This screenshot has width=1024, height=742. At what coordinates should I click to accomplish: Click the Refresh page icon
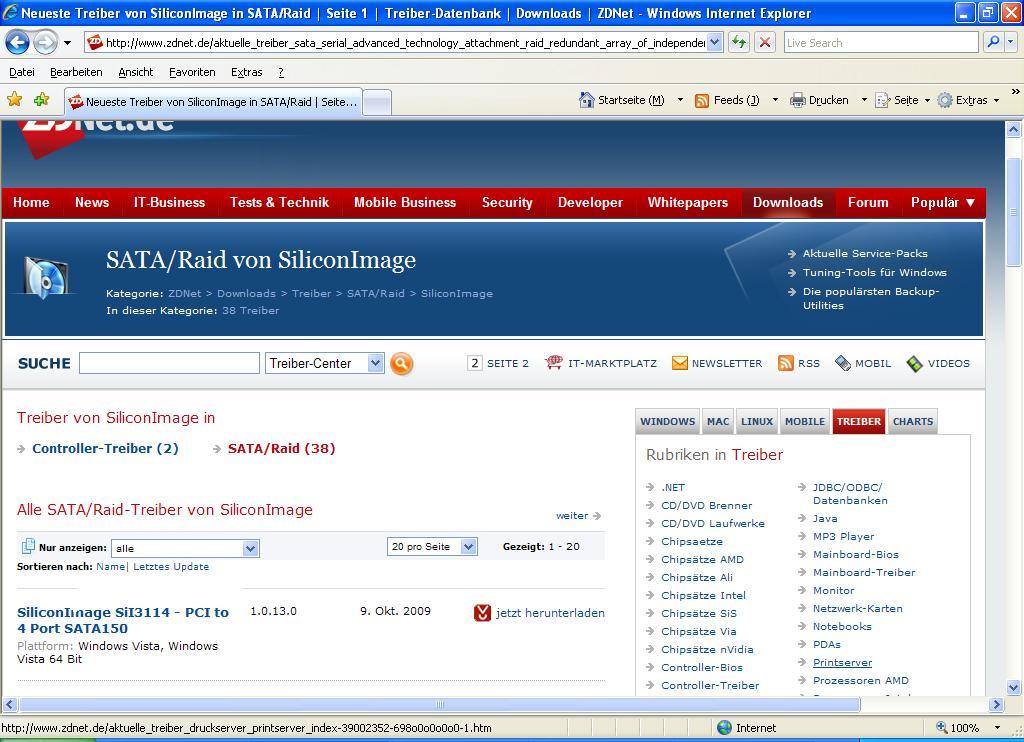[739, 43]
